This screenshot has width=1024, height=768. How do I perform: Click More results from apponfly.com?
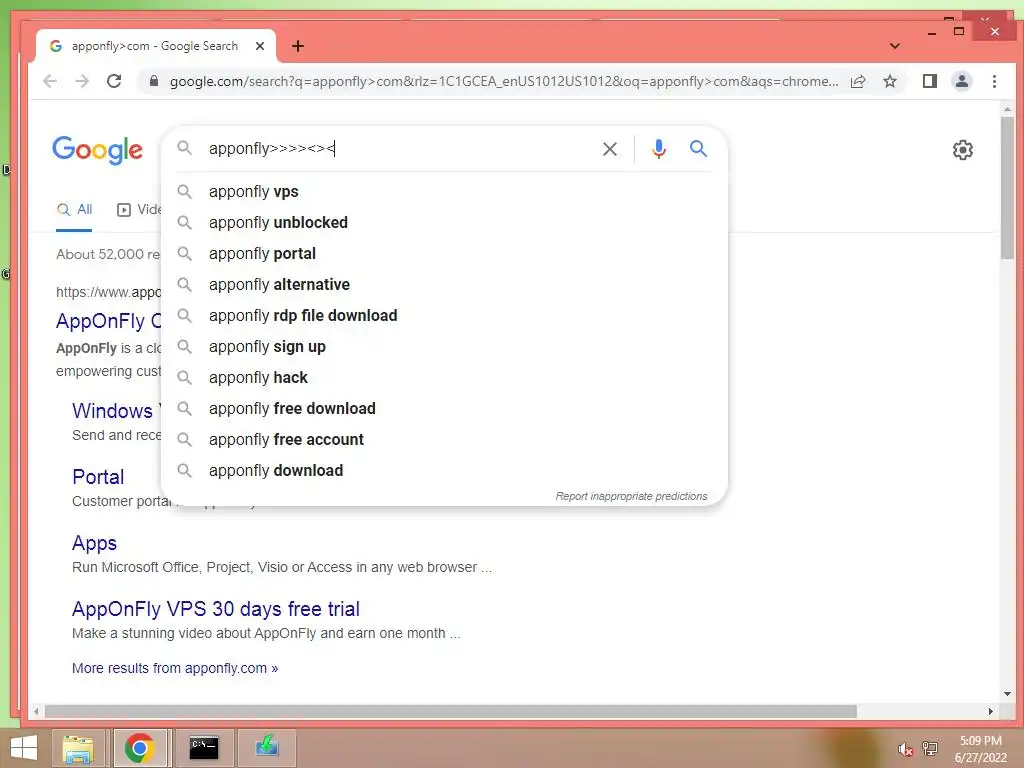[x=175, y=668]
